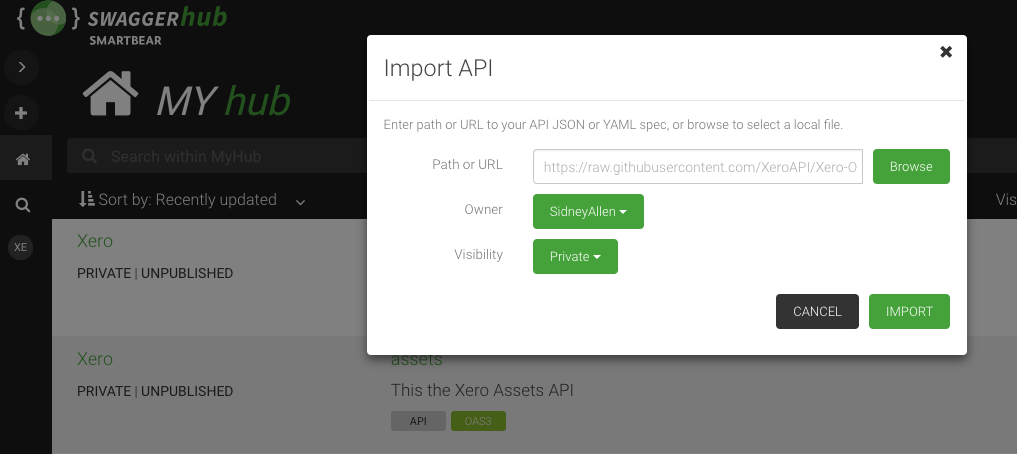The width and height of the screenshot is (1017, 454).
Task: Click 'This the Xero Assets API' description
Action: click(x=482, y=390)
